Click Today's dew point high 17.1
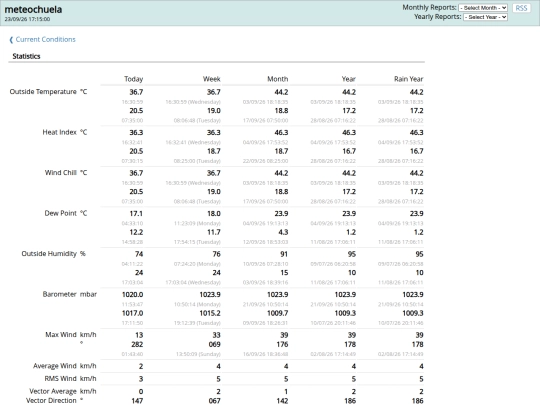The width and height of the screenshot is (540, 405). [136, 214]
